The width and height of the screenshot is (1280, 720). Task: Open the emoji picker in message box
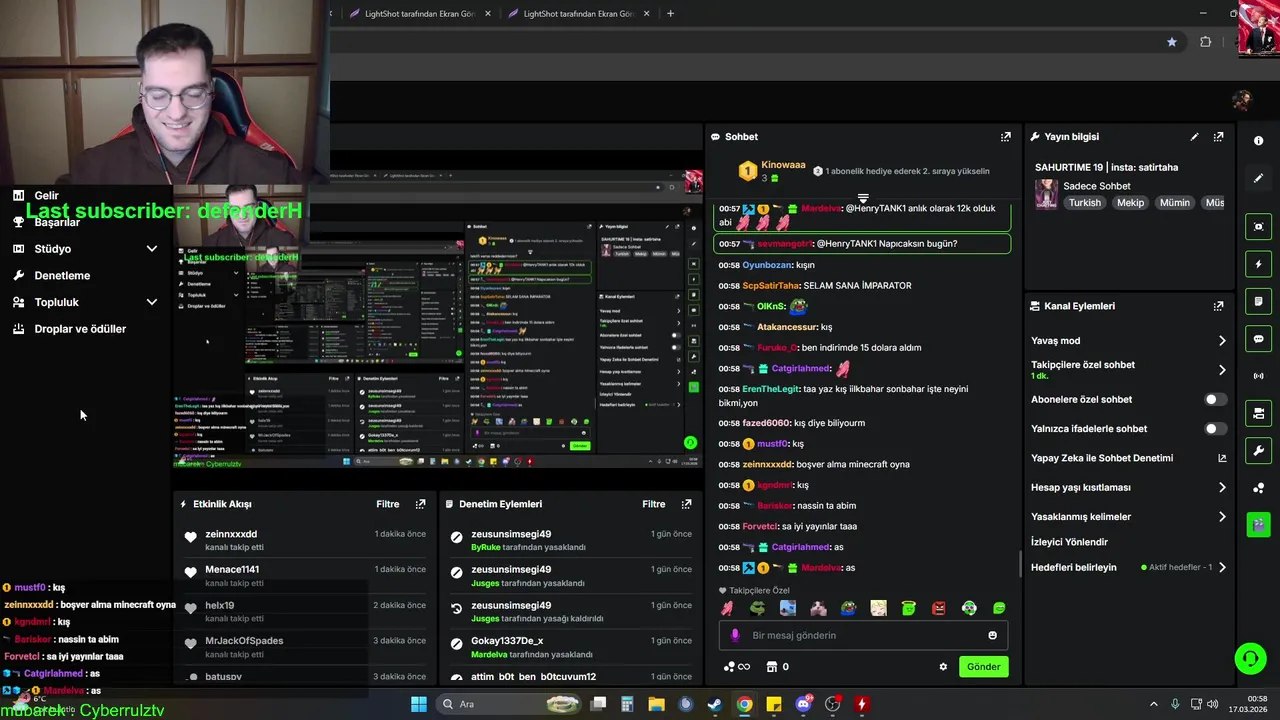point(992,635)
